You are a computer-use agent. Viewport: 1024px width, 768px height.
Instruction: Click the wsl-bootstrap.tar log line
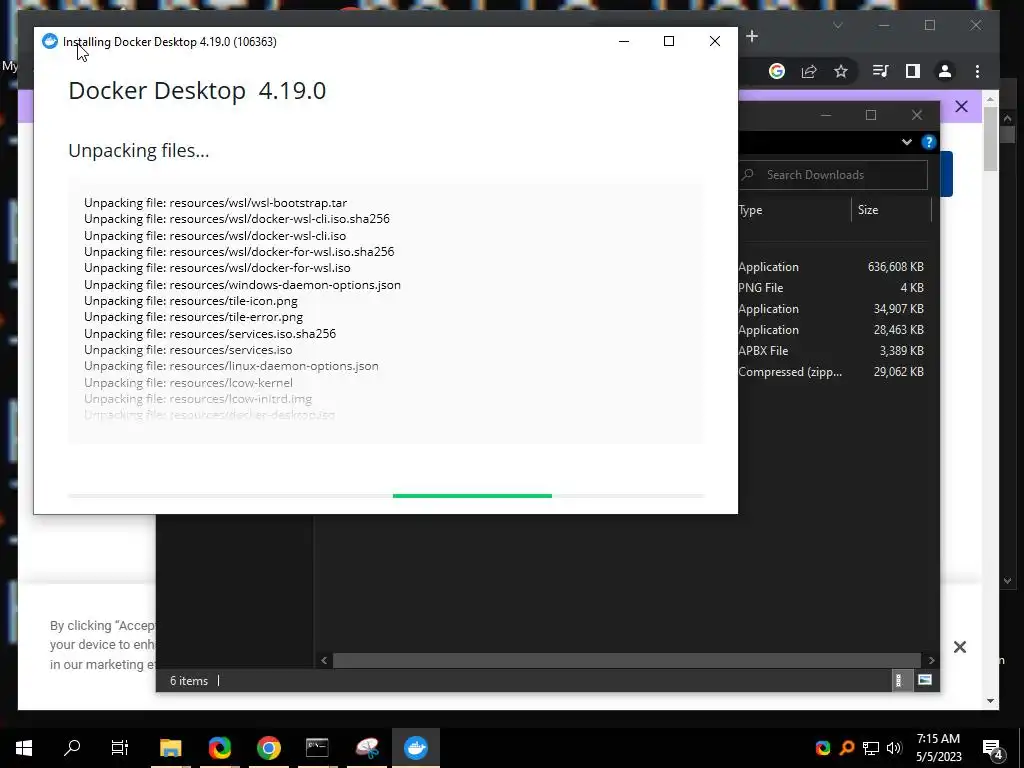pyautogui.click(x=216, y=202)
